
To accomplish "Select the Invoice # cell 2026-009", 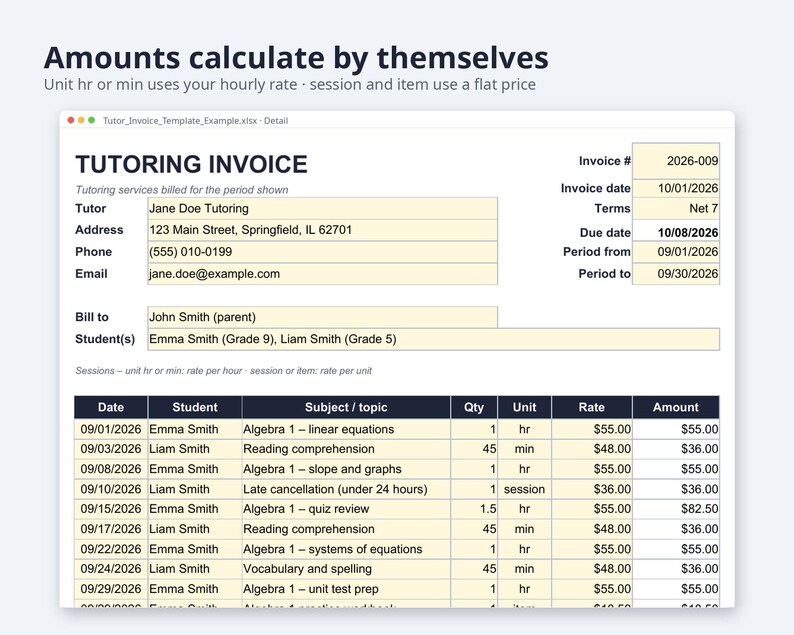I will (676, 161).
